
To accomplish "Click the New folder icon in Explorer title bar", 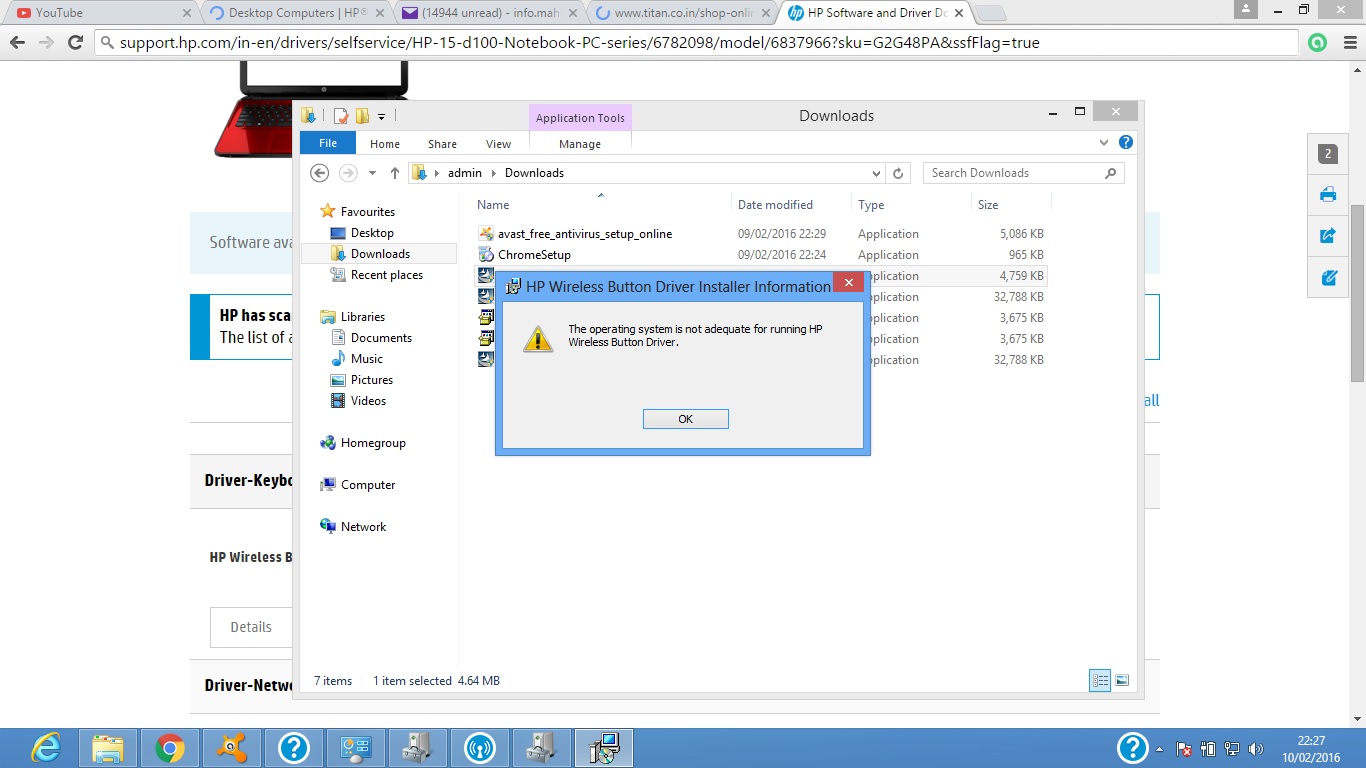I will click(362, 116).
